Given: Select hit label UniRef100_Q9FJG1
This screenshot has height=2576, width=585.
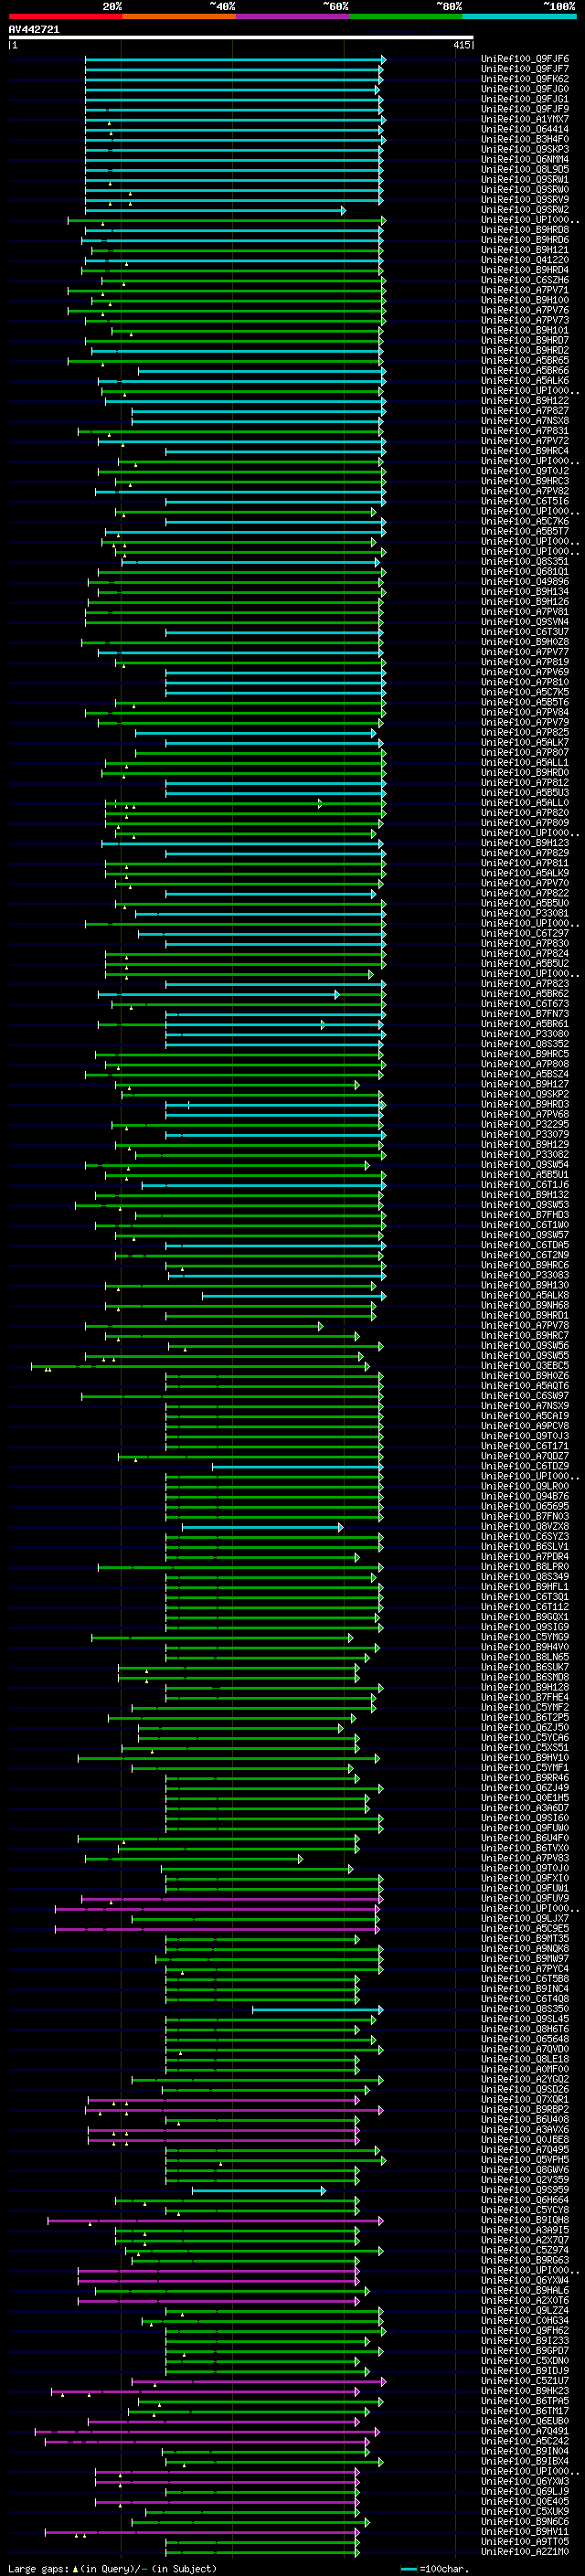Looking at the screenshot, I should (x=525, y=99).
